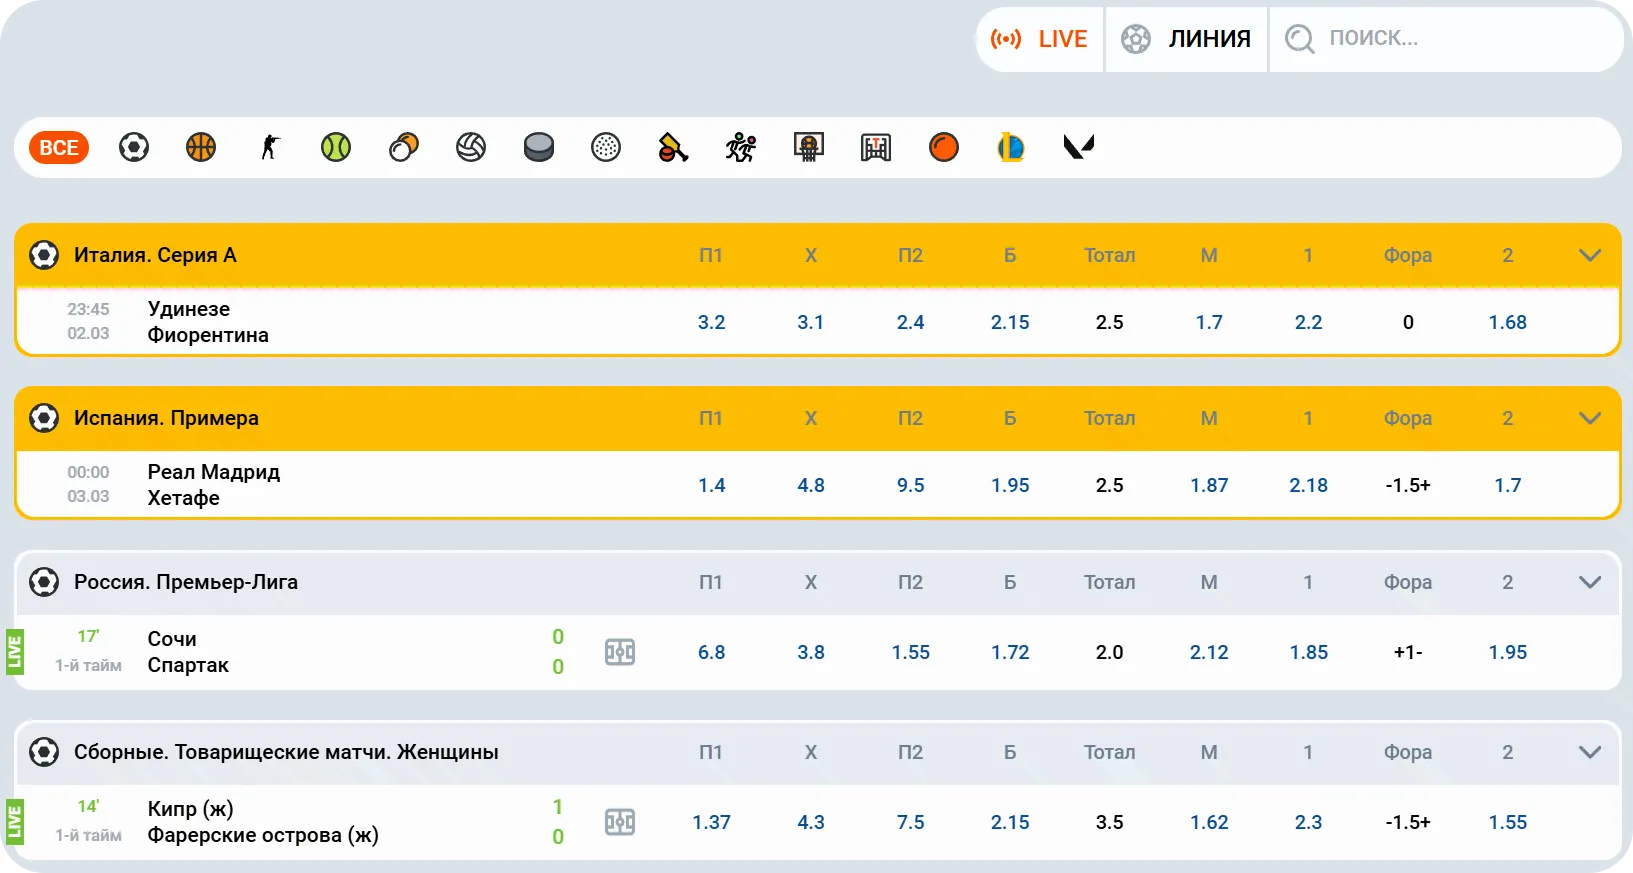Select the ВСЕ all-sports filter
1633x873 pixels.
59,148
